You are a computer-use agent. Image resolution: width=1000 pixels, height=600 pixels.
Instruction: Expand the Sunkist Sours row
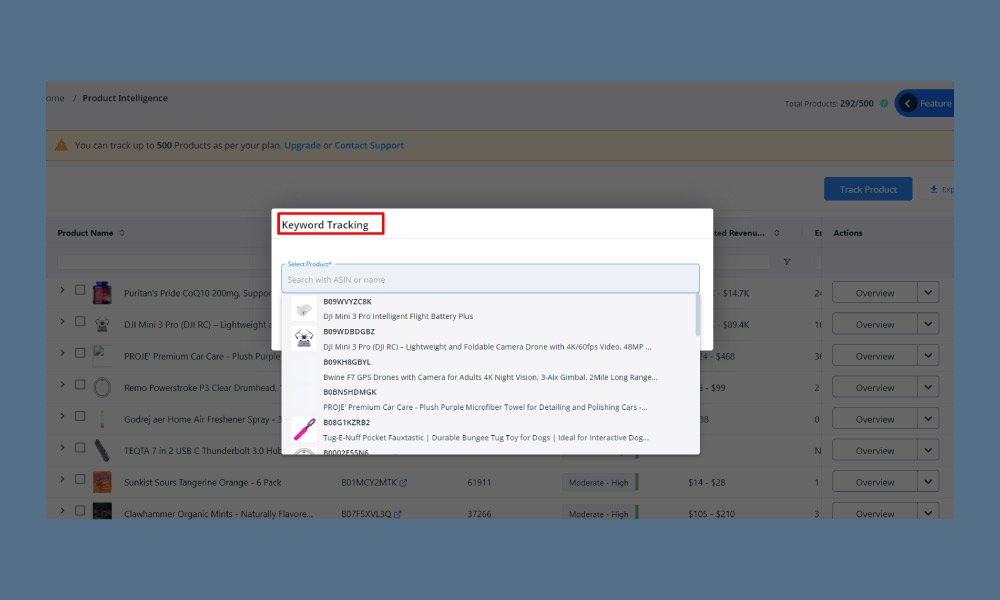(62, 479)
